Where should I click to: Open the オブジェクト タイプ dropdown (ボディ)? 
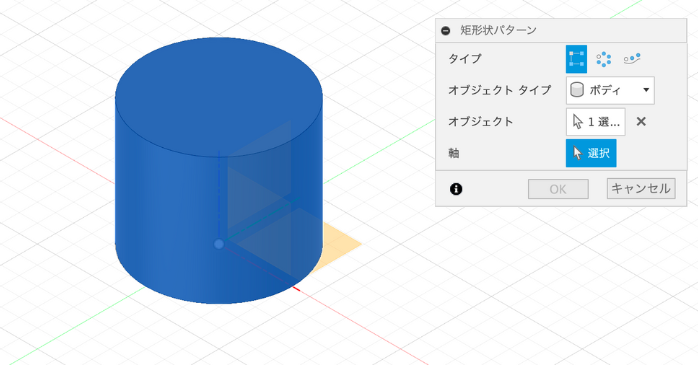[610, 90]
